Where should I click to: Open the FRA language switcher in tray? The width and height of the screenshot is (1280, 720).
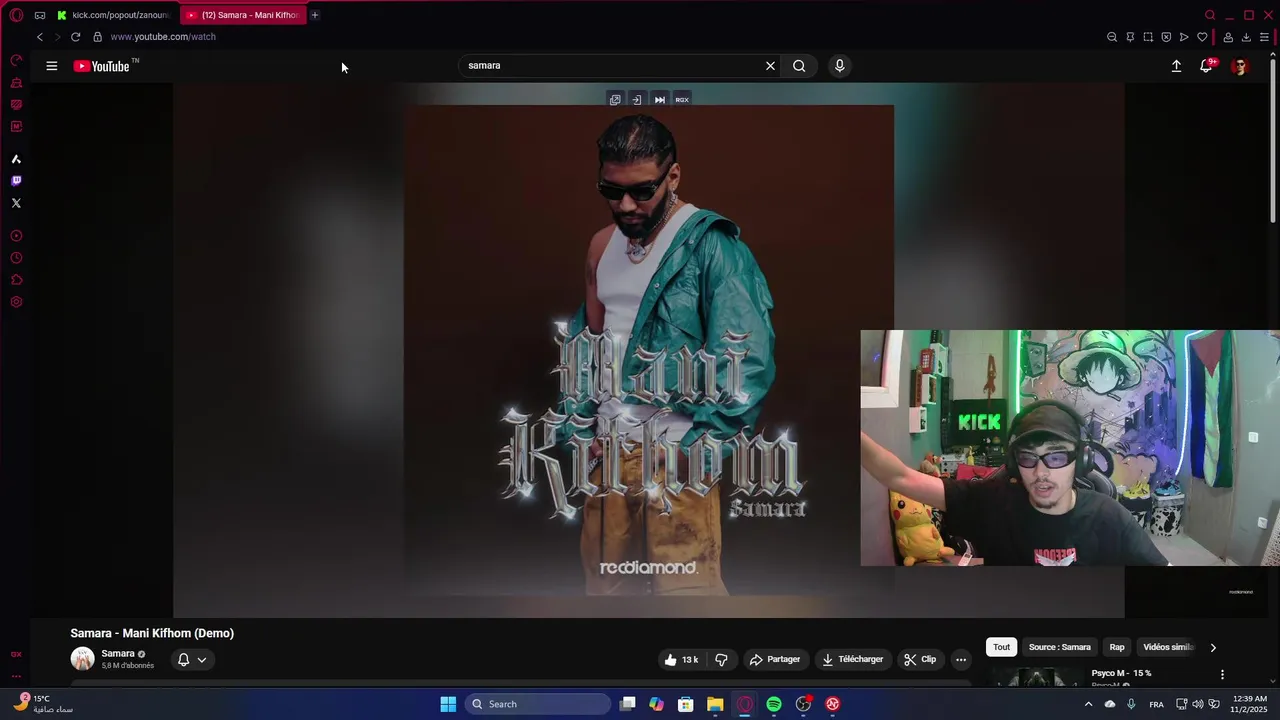tap(1156, 705)
